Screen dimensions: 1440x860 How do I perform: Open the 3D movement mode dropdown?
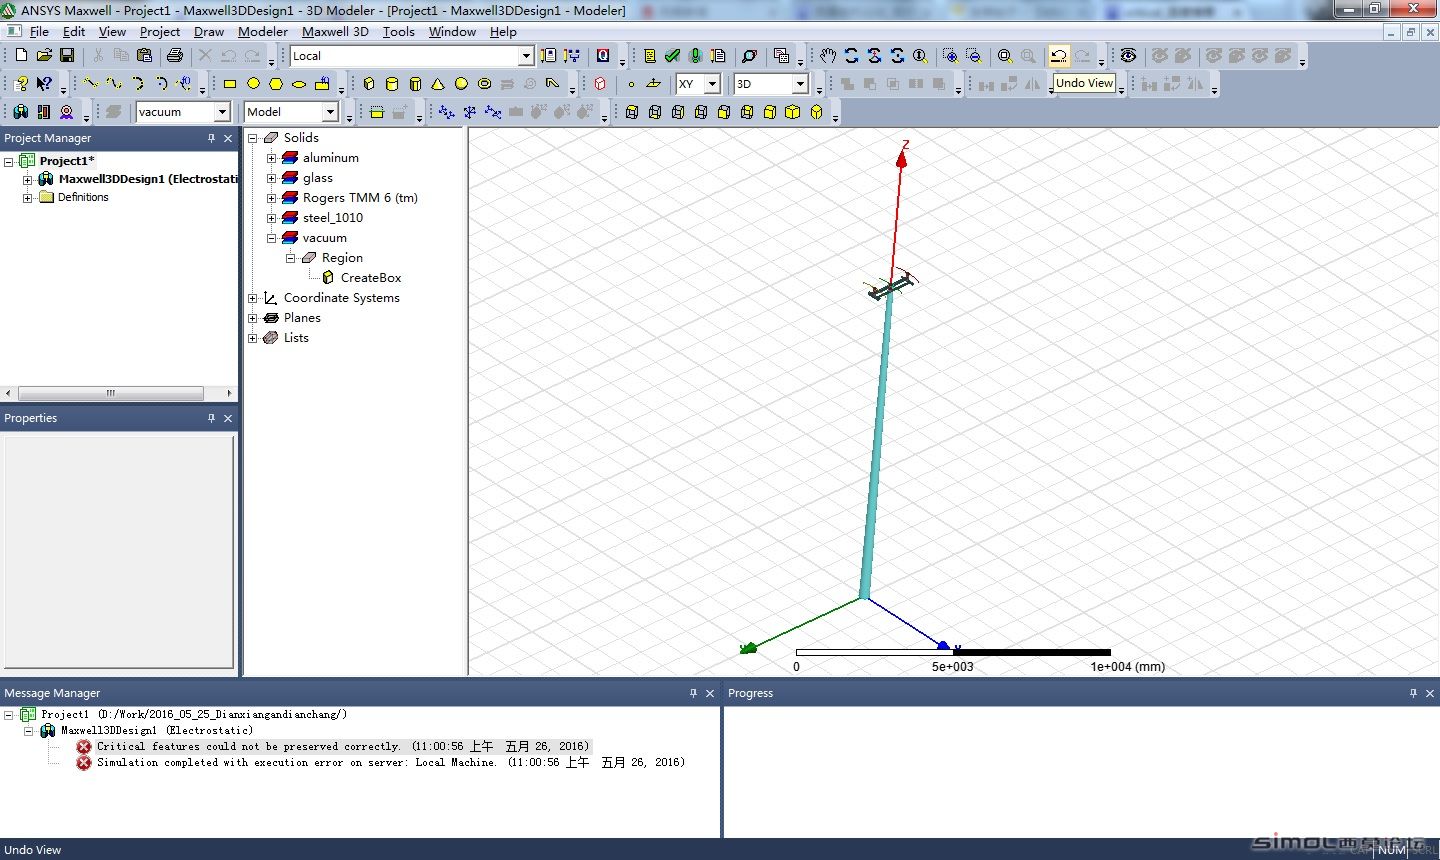click(x=800, y=84)
